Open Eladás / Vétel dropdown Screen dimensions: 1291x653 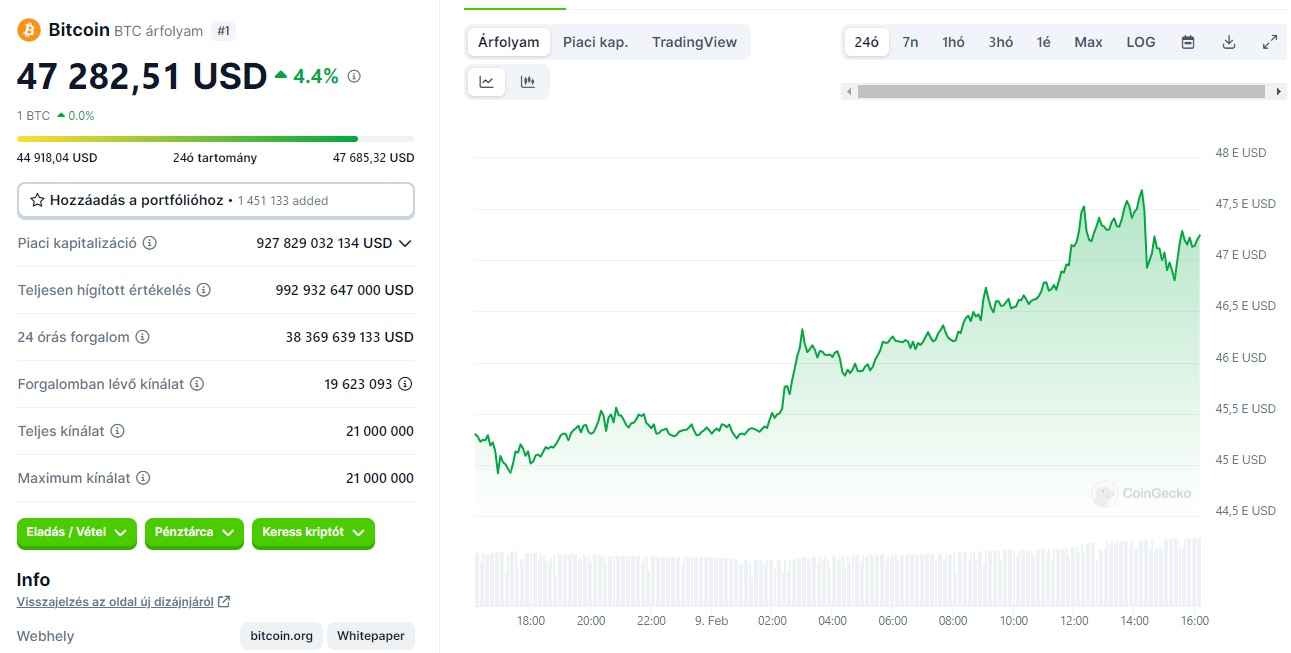coord(77,533)
